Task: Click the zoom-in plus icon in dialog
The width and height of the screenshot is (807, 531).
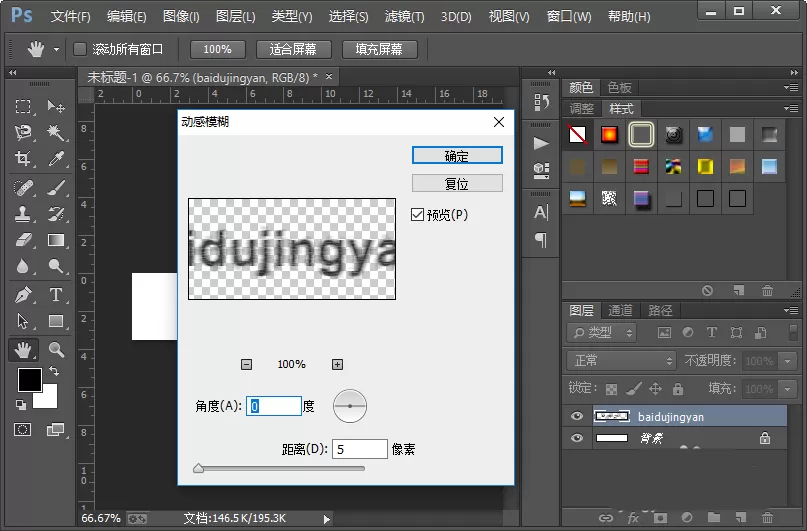Action: [x=337, y=364]
